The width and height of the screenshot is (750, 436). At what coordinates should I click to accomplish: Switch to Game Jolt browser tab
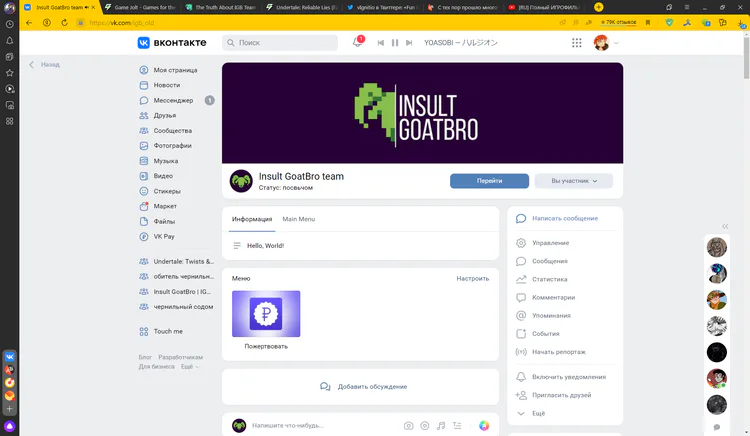[x=141, y=7]
